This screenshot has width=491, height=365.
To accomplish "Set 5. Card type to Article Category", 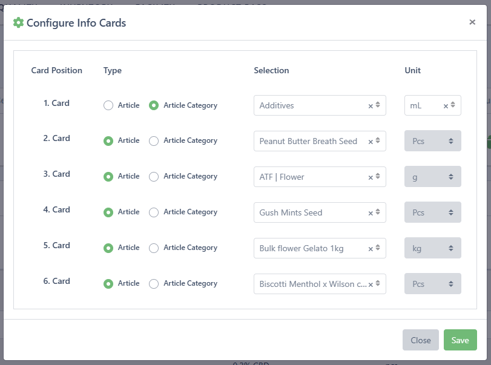I will coord(154,248).
